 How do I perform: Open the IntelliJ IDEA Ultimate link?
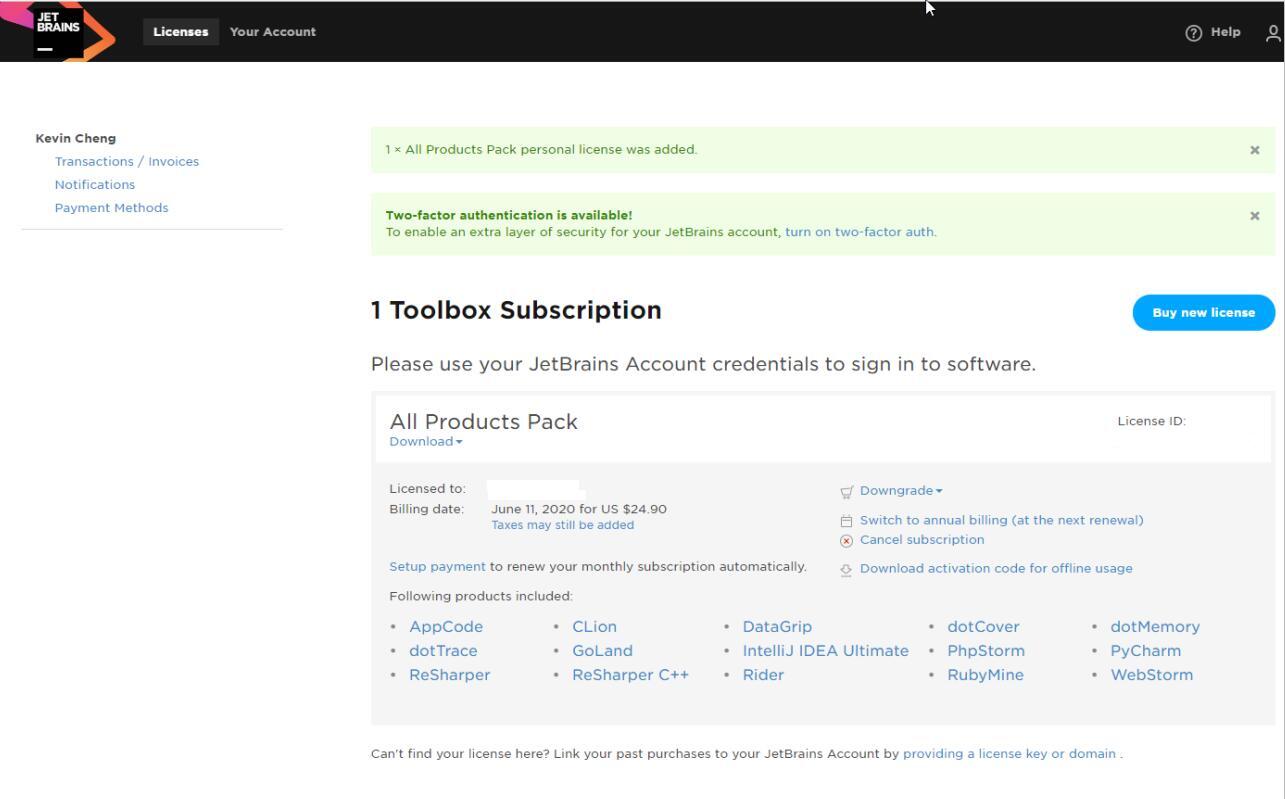(x=826, y=651)
